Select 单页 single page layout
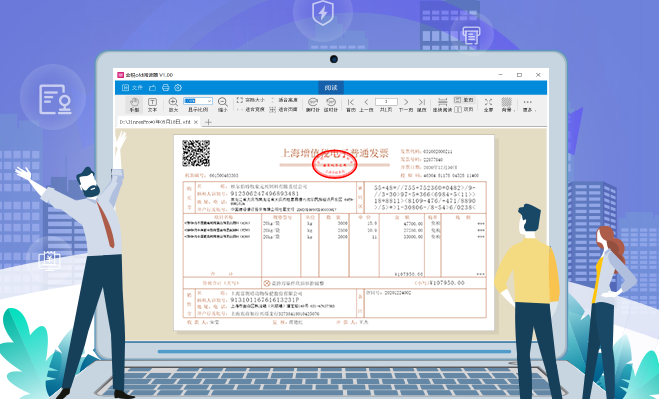 (x=464, y=100)
